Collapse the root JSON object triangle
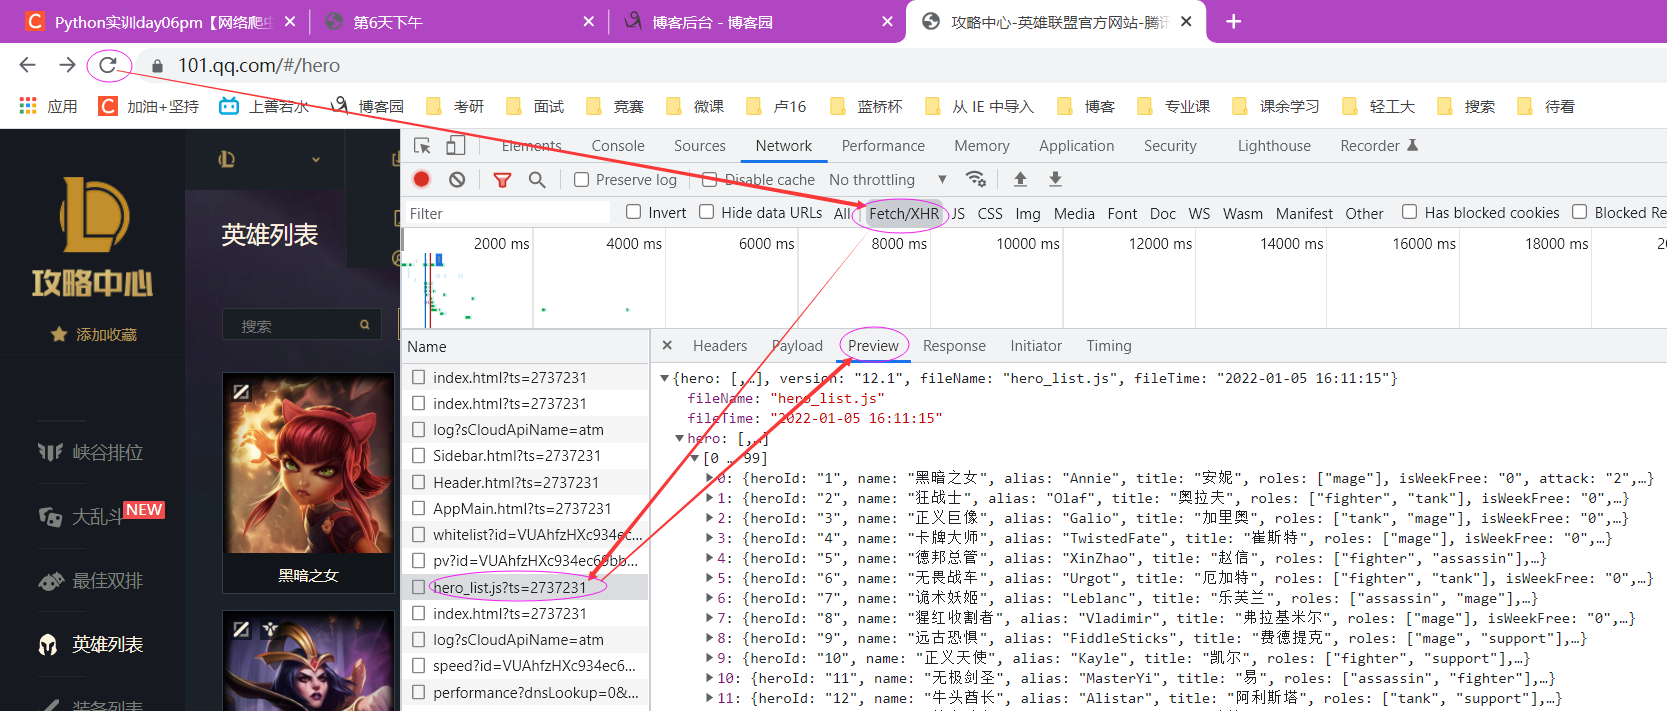 pos(664,378)
